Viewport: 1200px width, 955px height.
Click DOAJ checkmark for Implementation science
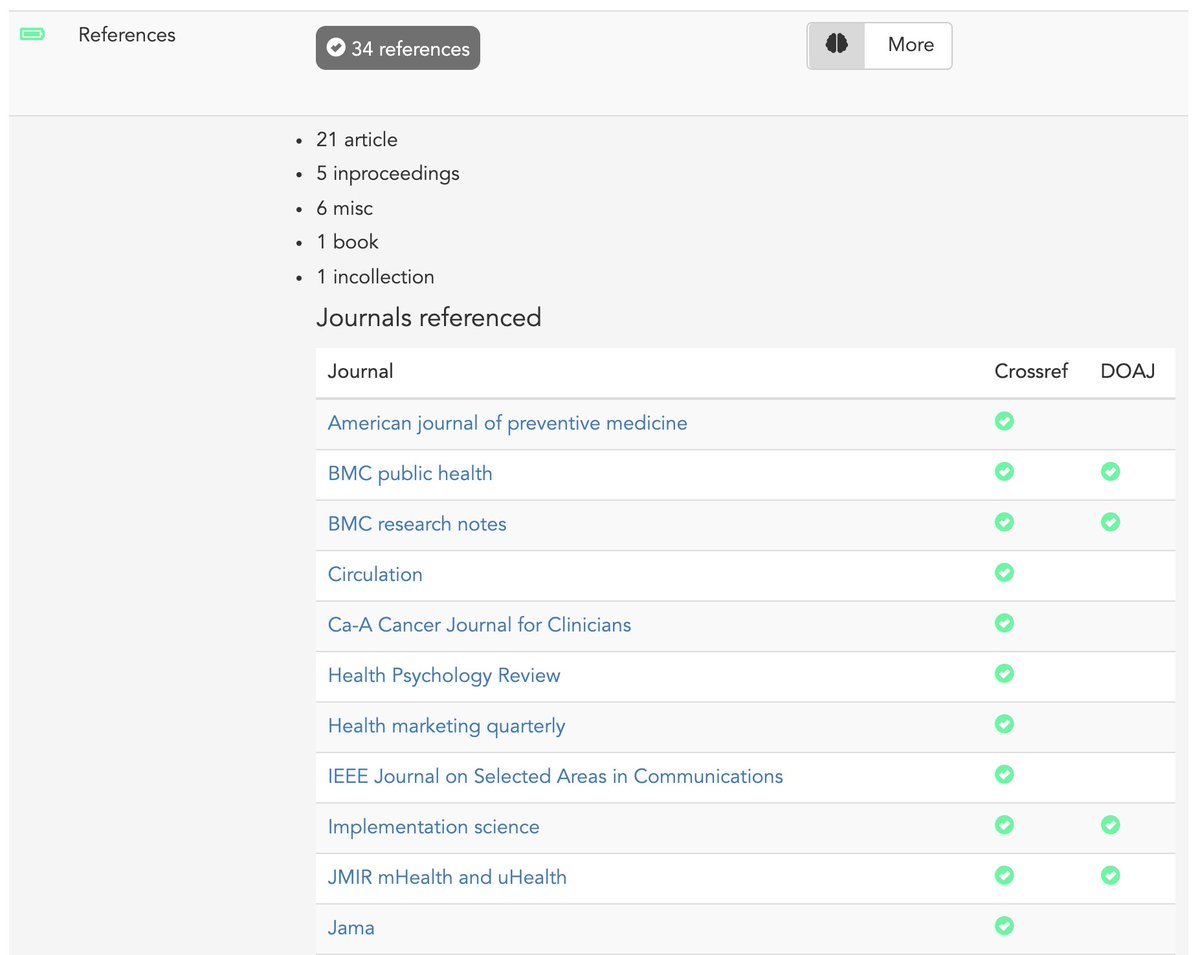pos(1109,825)
